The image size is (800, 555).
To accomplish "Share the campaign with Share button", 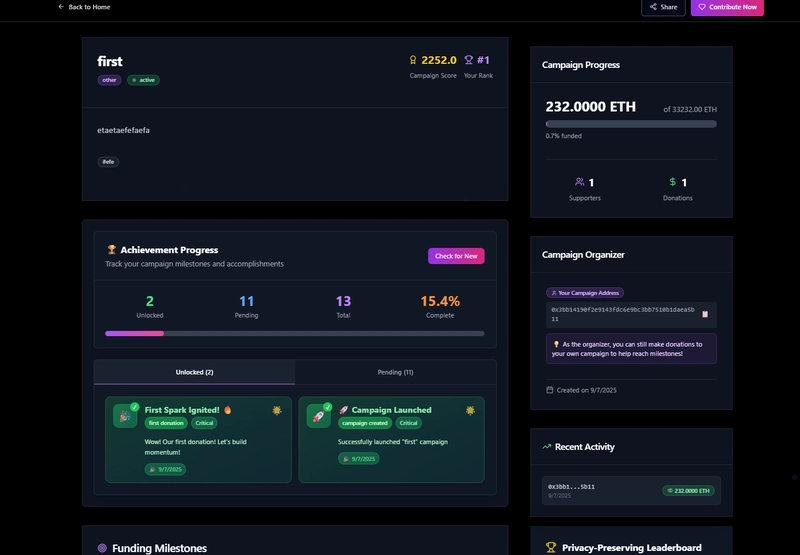I will point(663,7).
